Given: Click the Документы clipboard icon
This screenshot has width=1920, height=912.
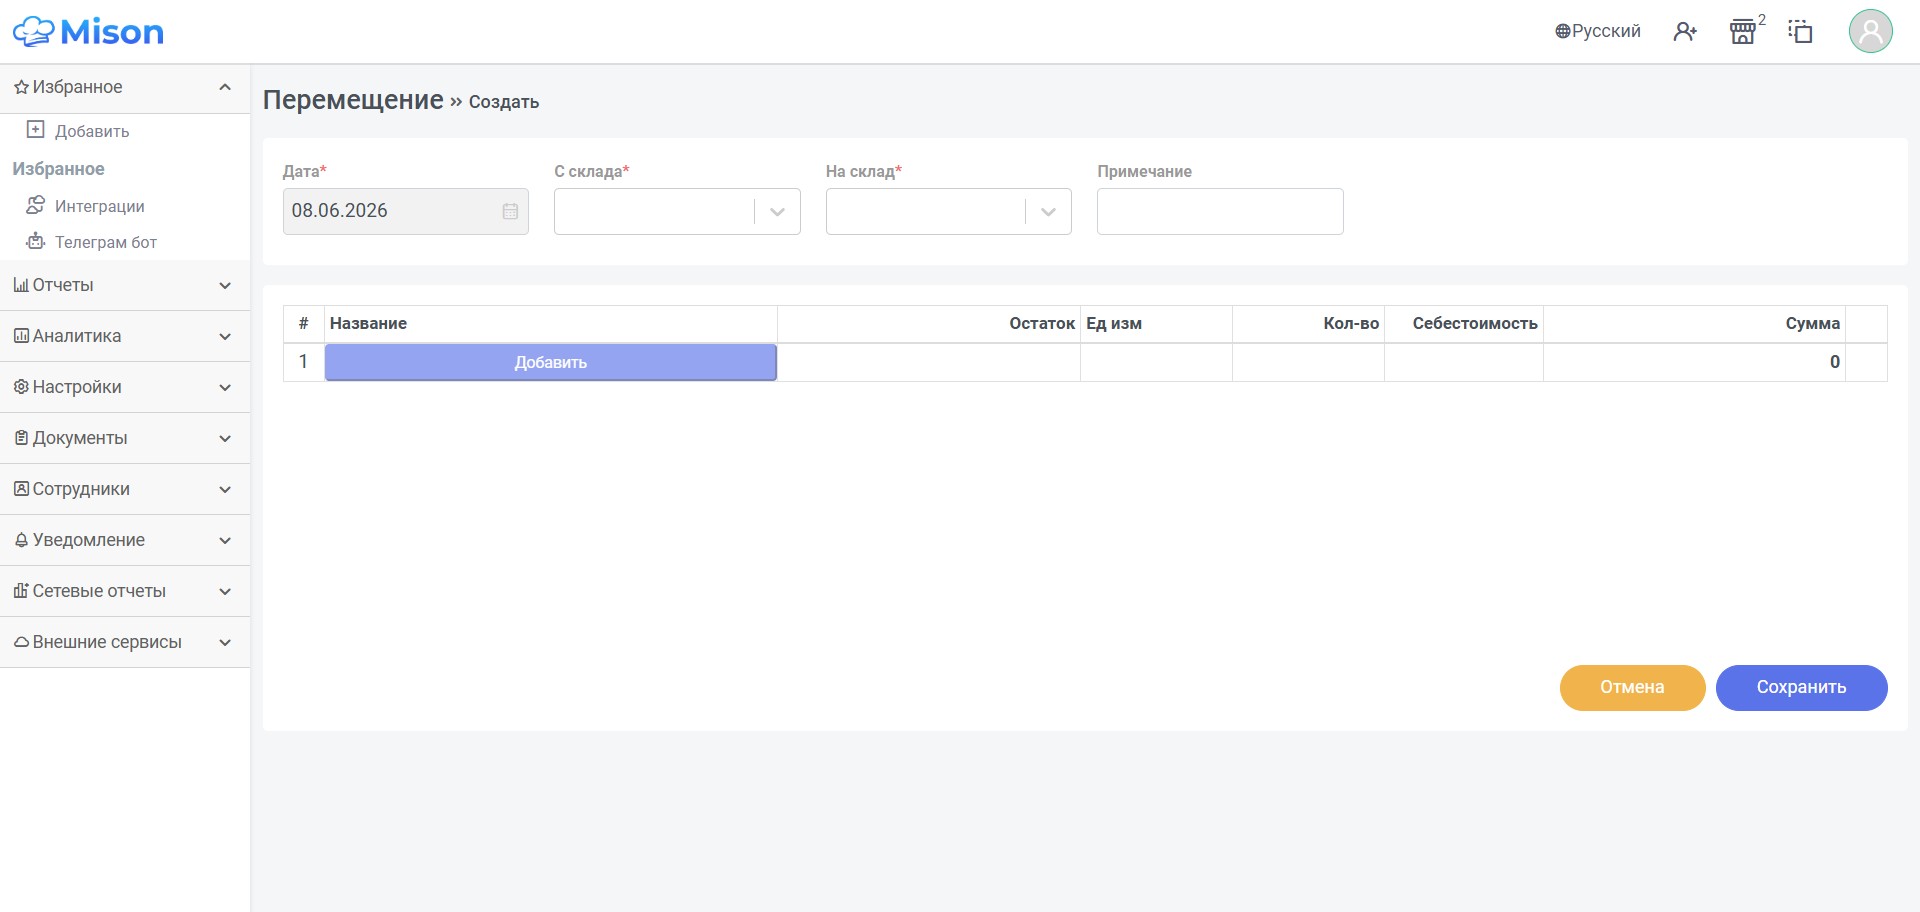Looking at the screenshot, I should 21,438.
